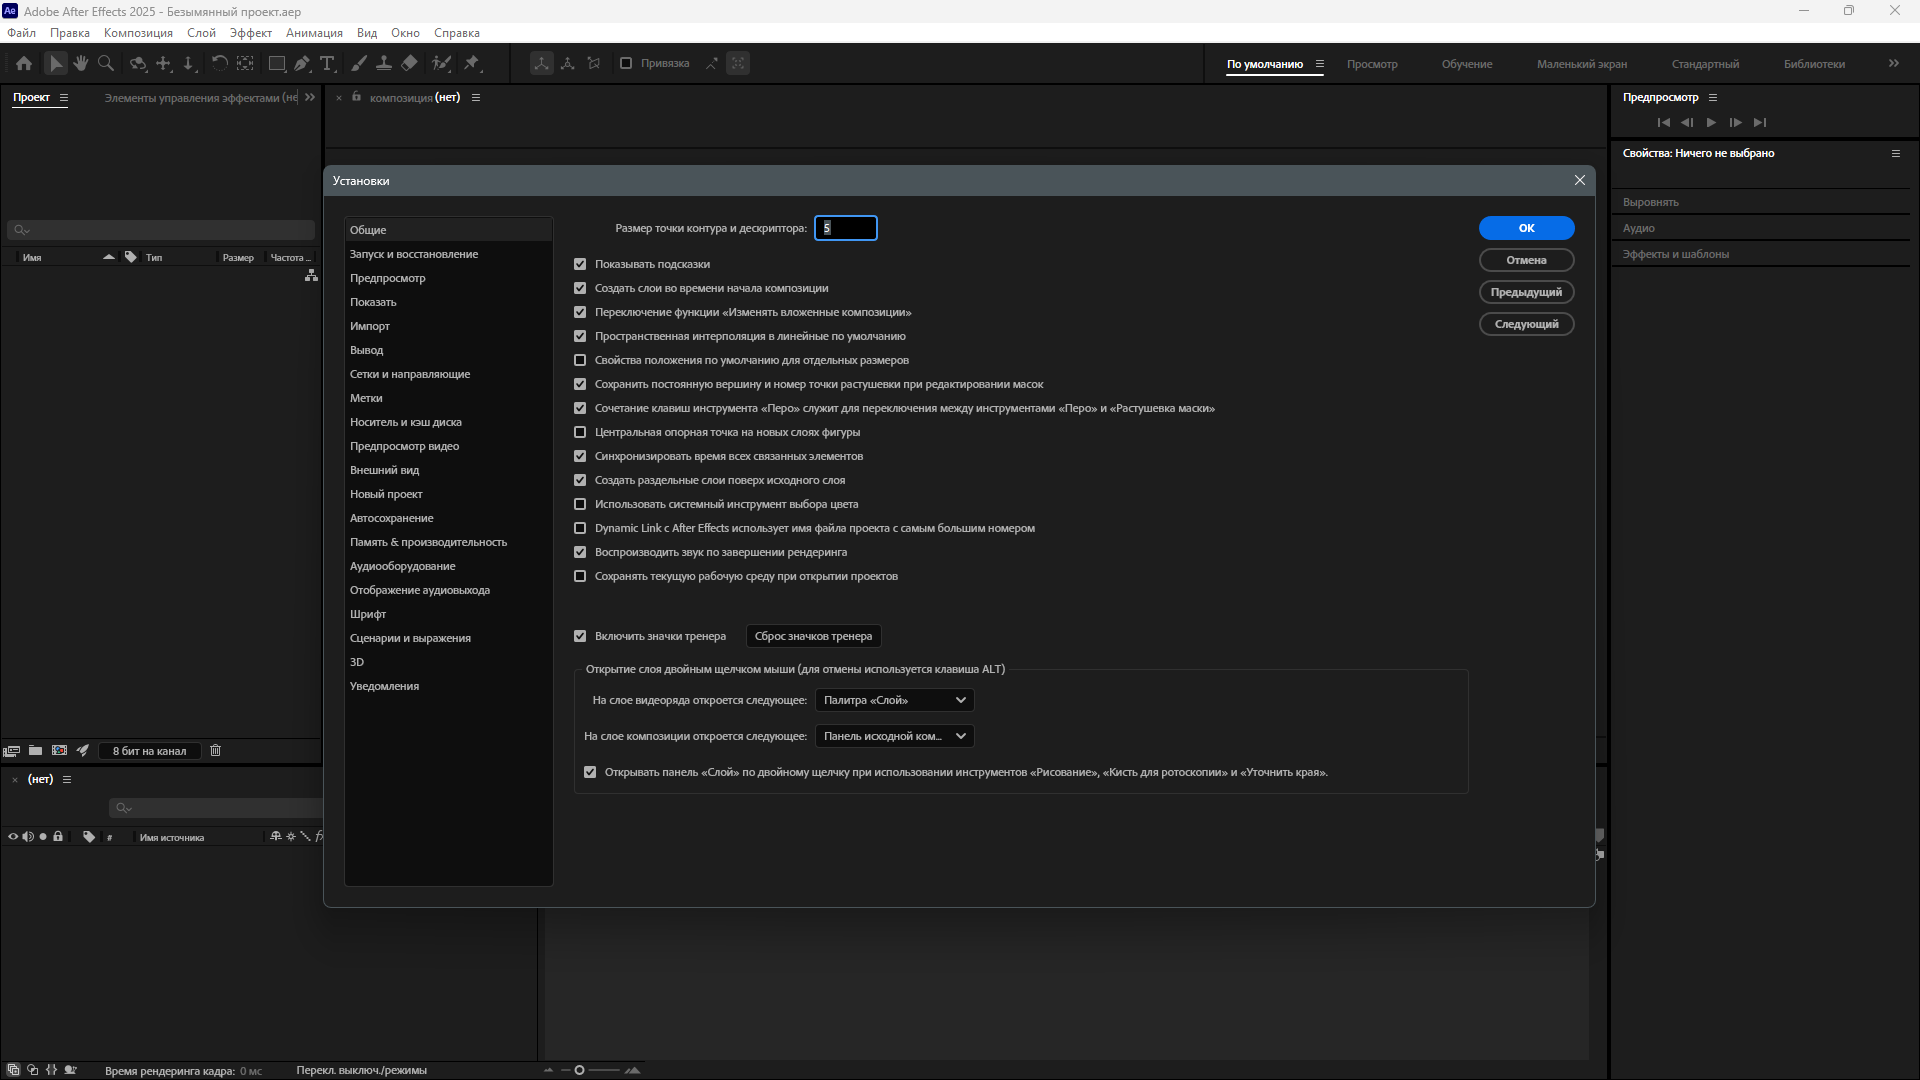Open the Файл menu
Image resolution: width=1920 pixels, height=1080 pixels.
(x=21, y=33)
